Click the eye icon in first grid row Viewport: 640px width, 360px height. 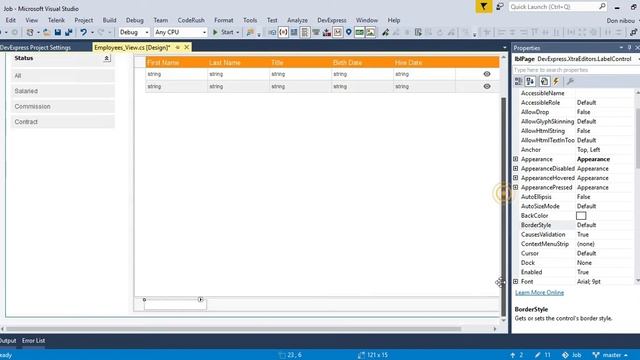pos(487,74)
